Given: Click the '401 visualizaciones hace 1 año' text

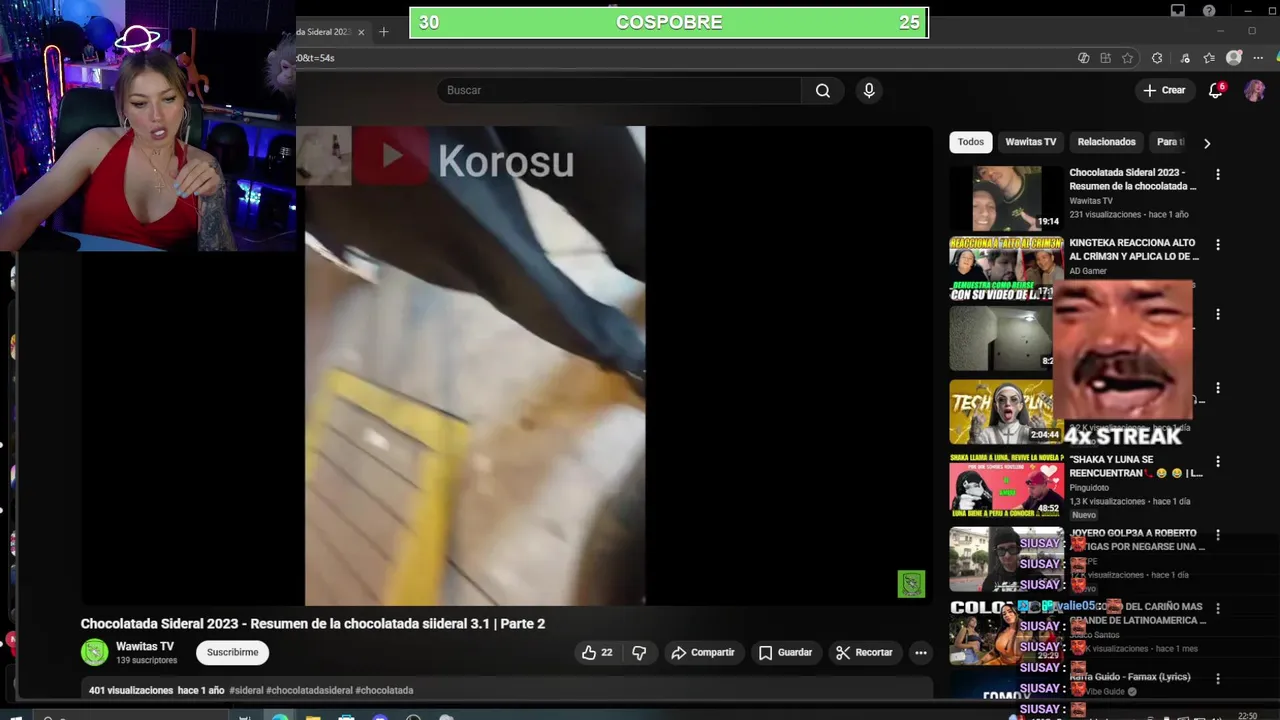Looking at the screenshot, I should [x=157, y=690].
